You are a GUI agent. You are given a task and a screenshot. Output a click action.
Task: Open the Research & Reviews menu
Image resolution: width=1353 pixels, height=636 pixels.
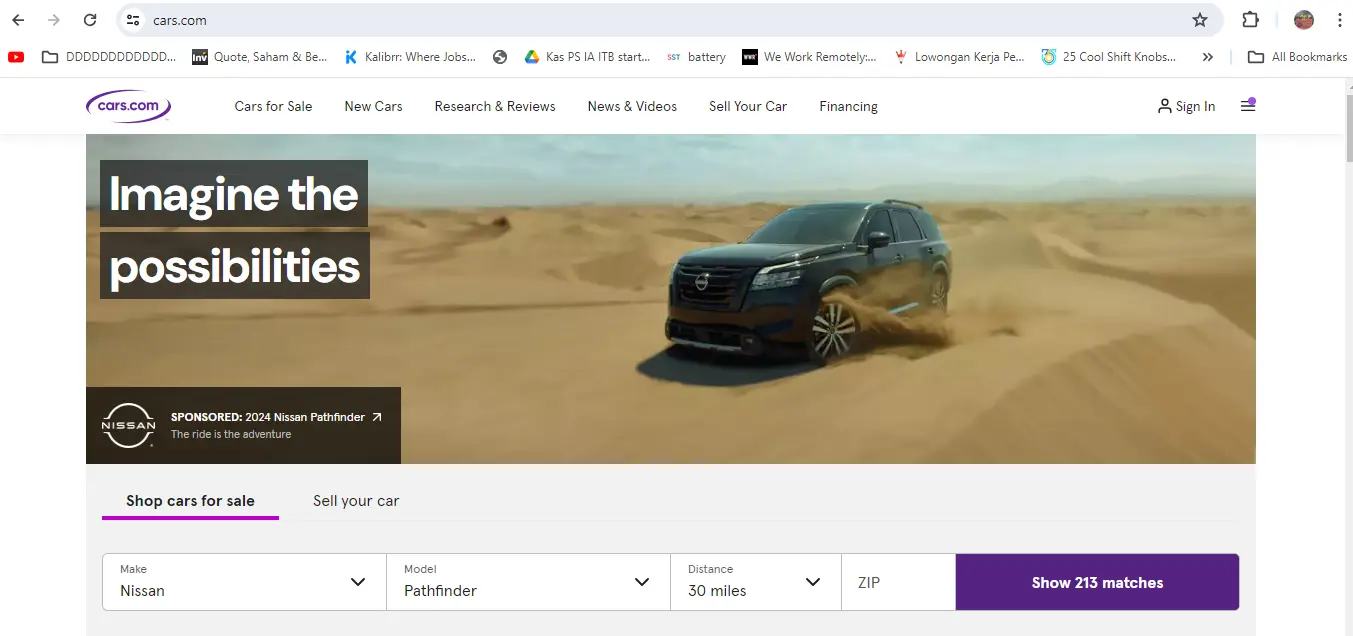(495, 106)
